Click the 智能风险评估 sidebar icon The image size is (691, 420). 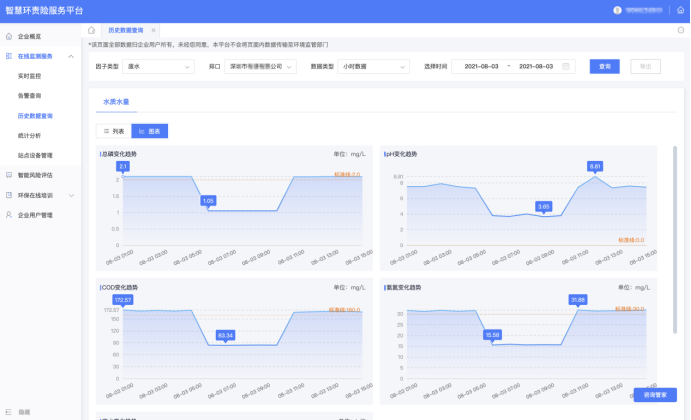click(x=9, y=175)
